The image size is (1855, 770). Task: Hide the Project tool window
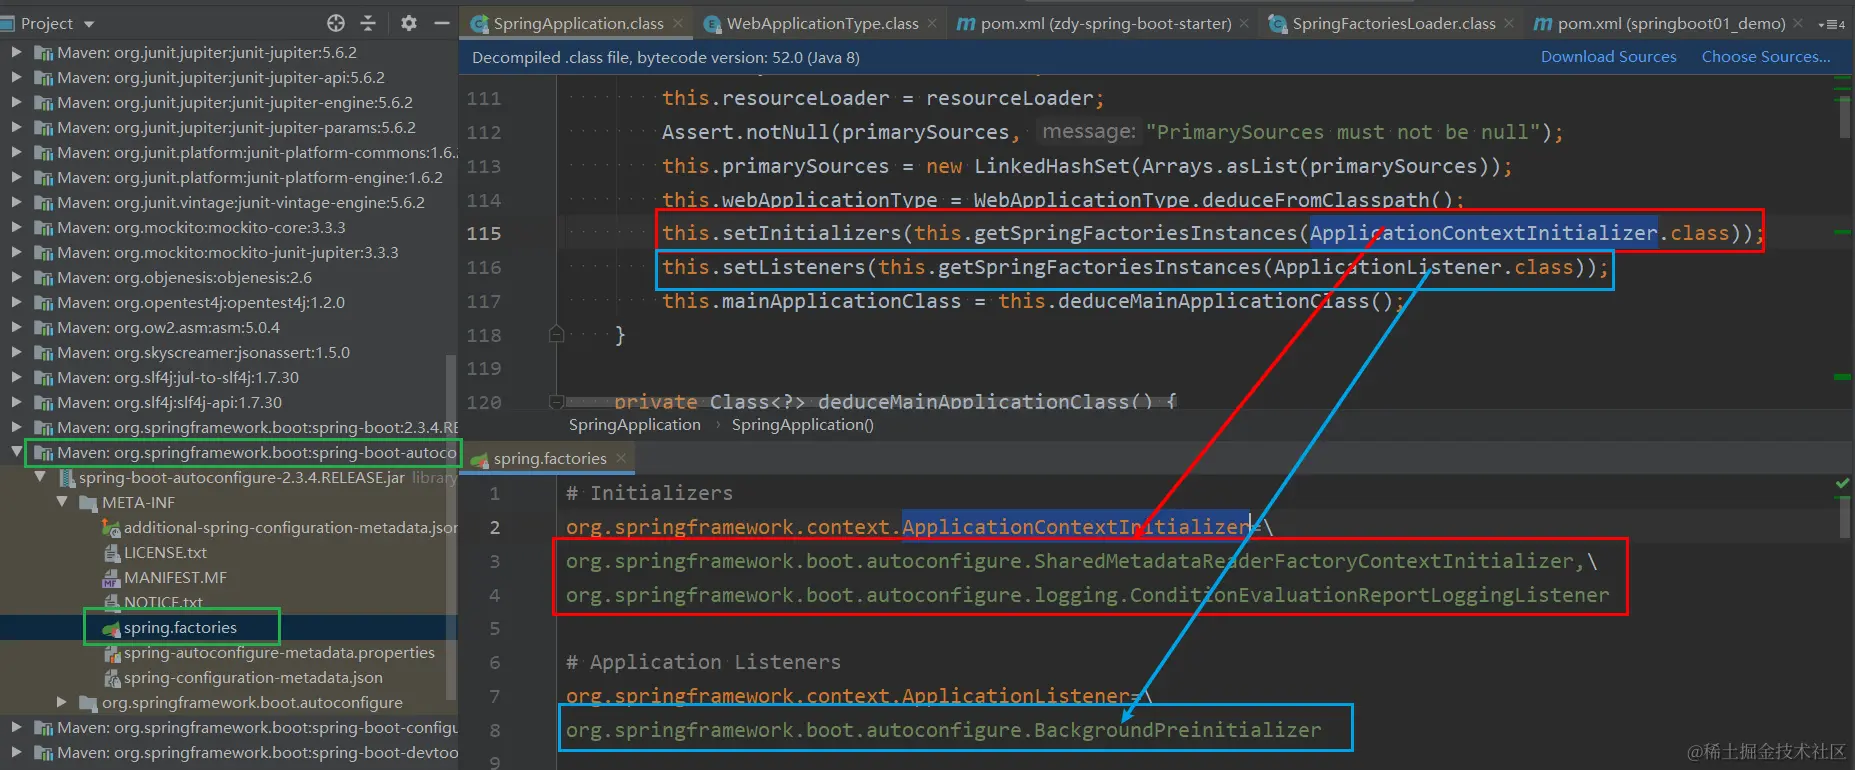click(x=442, y=23)
